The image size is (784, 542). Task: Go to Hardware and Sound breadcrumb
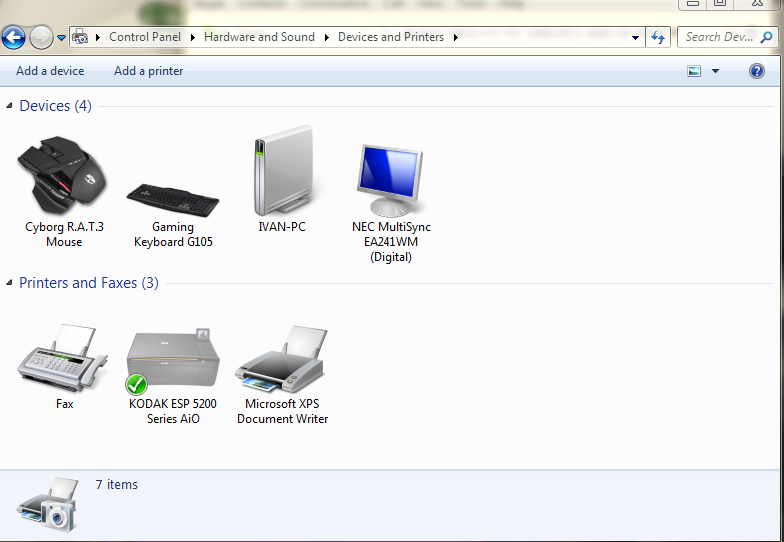(259, 37)
